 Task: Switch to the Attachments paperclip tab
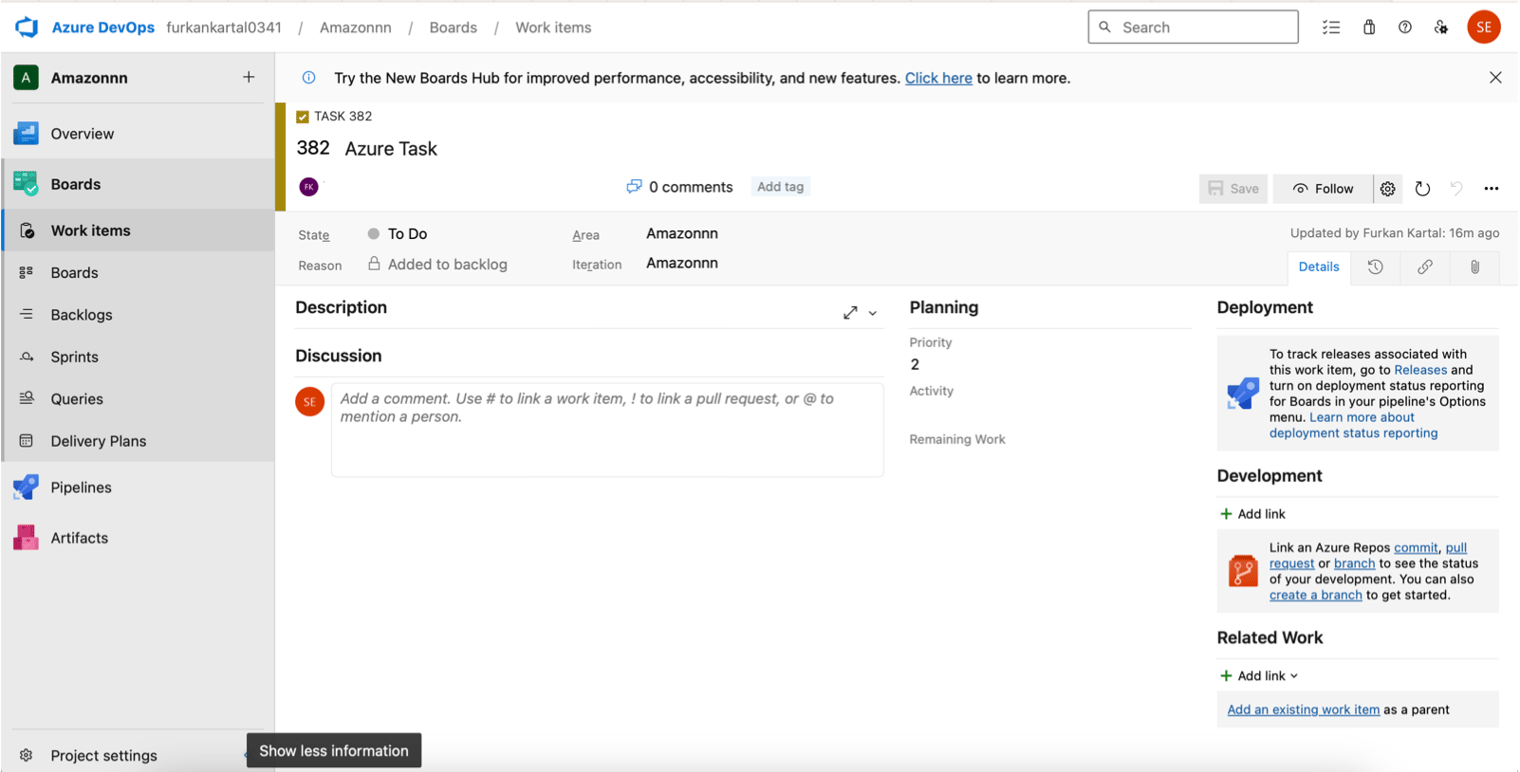coord(1474,267)
